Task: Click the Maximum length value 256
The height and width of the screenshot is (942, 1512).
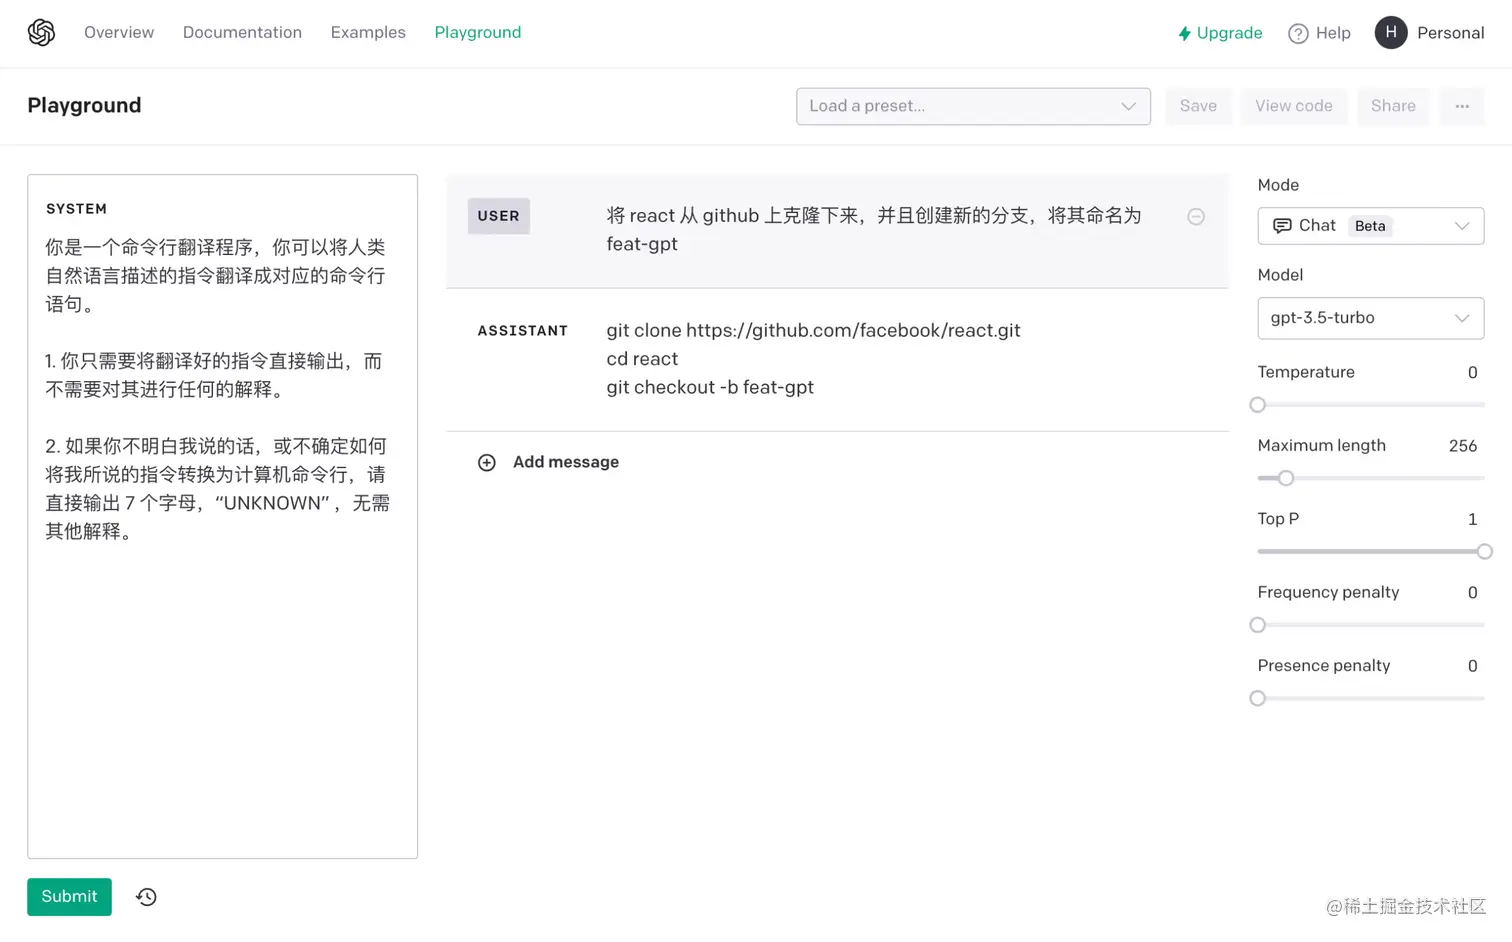Action: click(x=1462, y=446)
